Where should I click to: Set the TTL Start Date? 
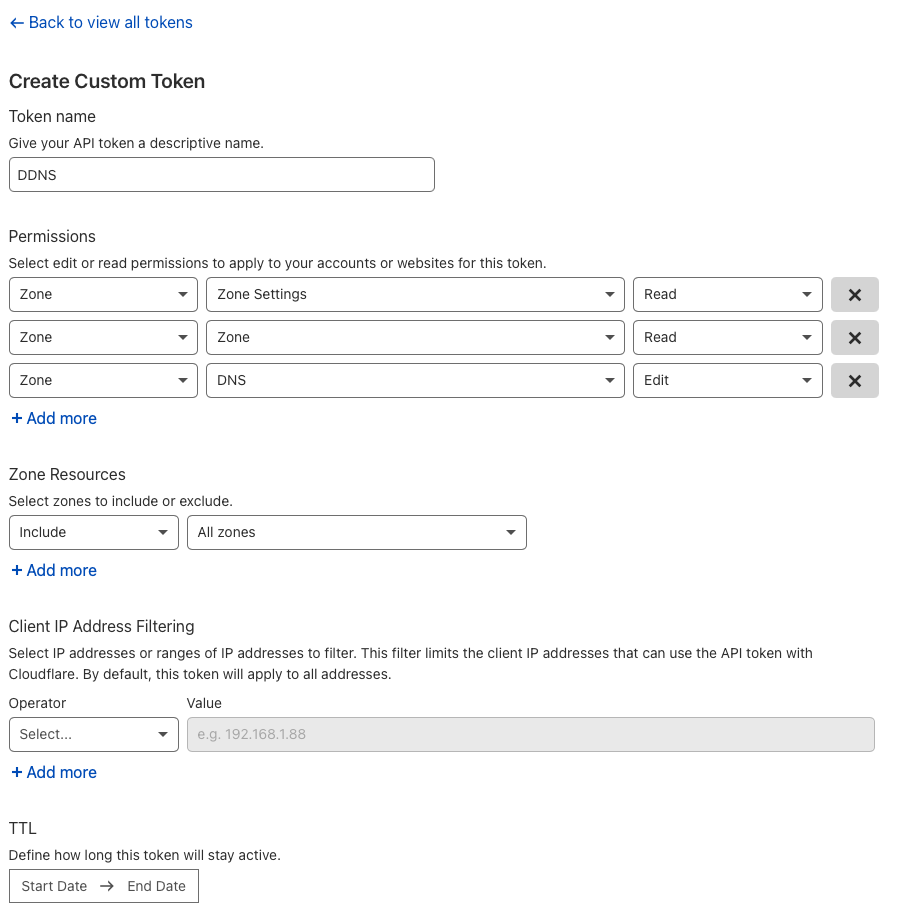[x=55, y=886]
